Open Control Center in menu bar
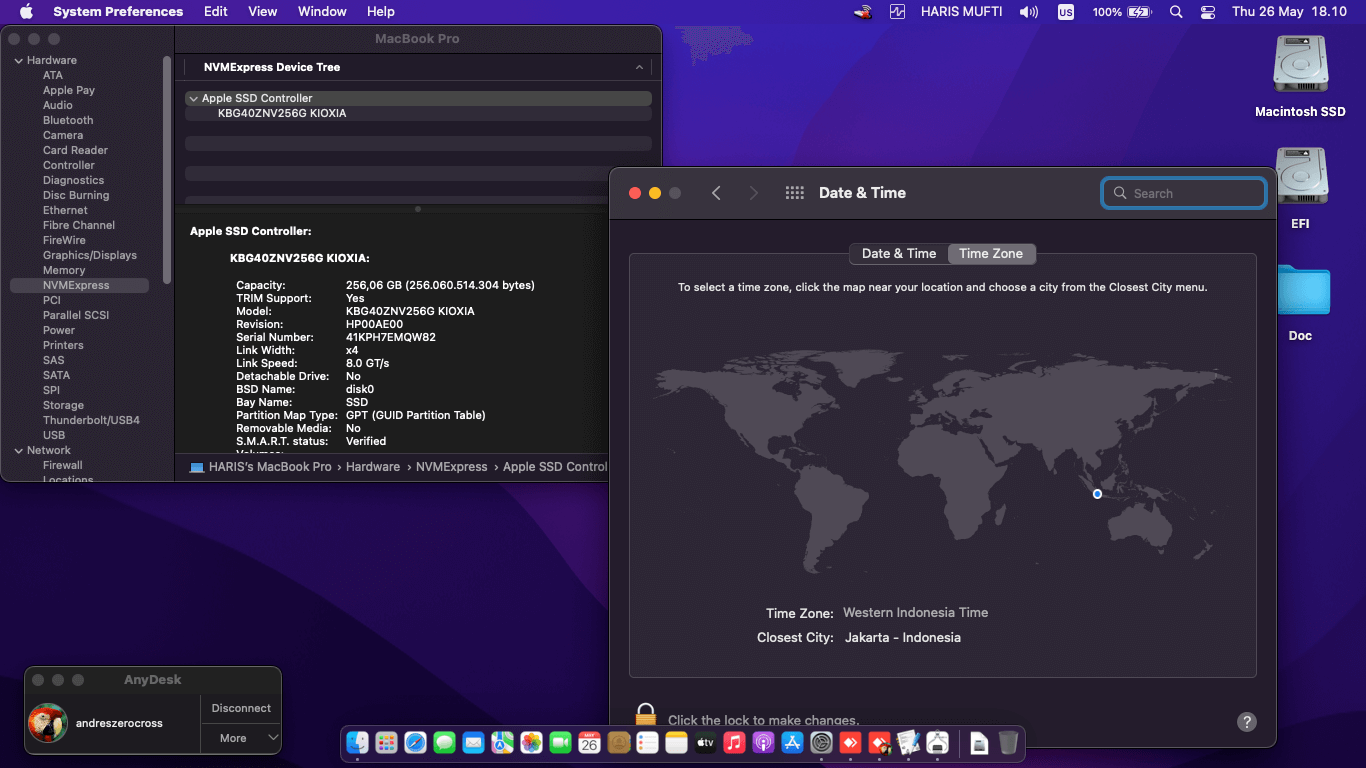 click(1208, 12)
